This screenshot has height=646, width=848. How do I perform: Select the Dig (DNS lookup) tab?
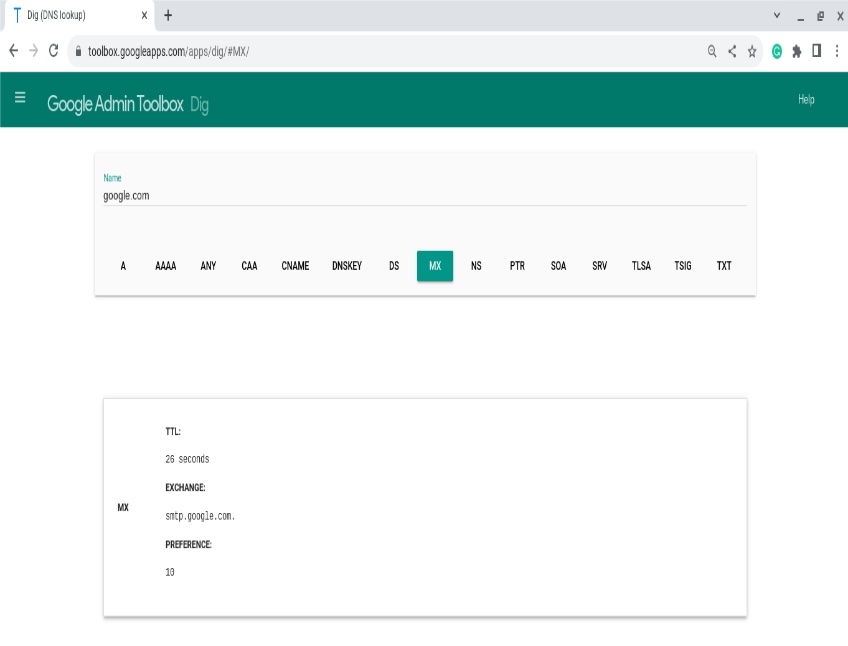tap(78, 15)
